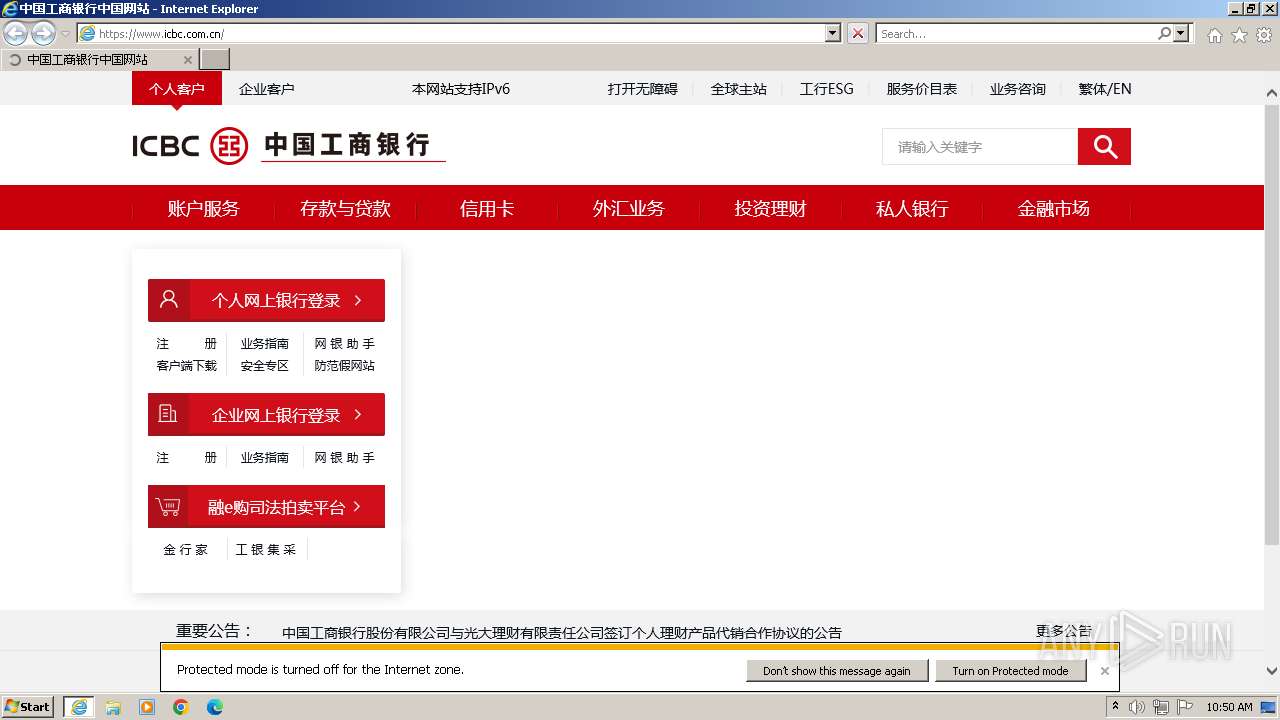Open a new blank tab
Viewport: 1280px width, 720px height.
215,60
